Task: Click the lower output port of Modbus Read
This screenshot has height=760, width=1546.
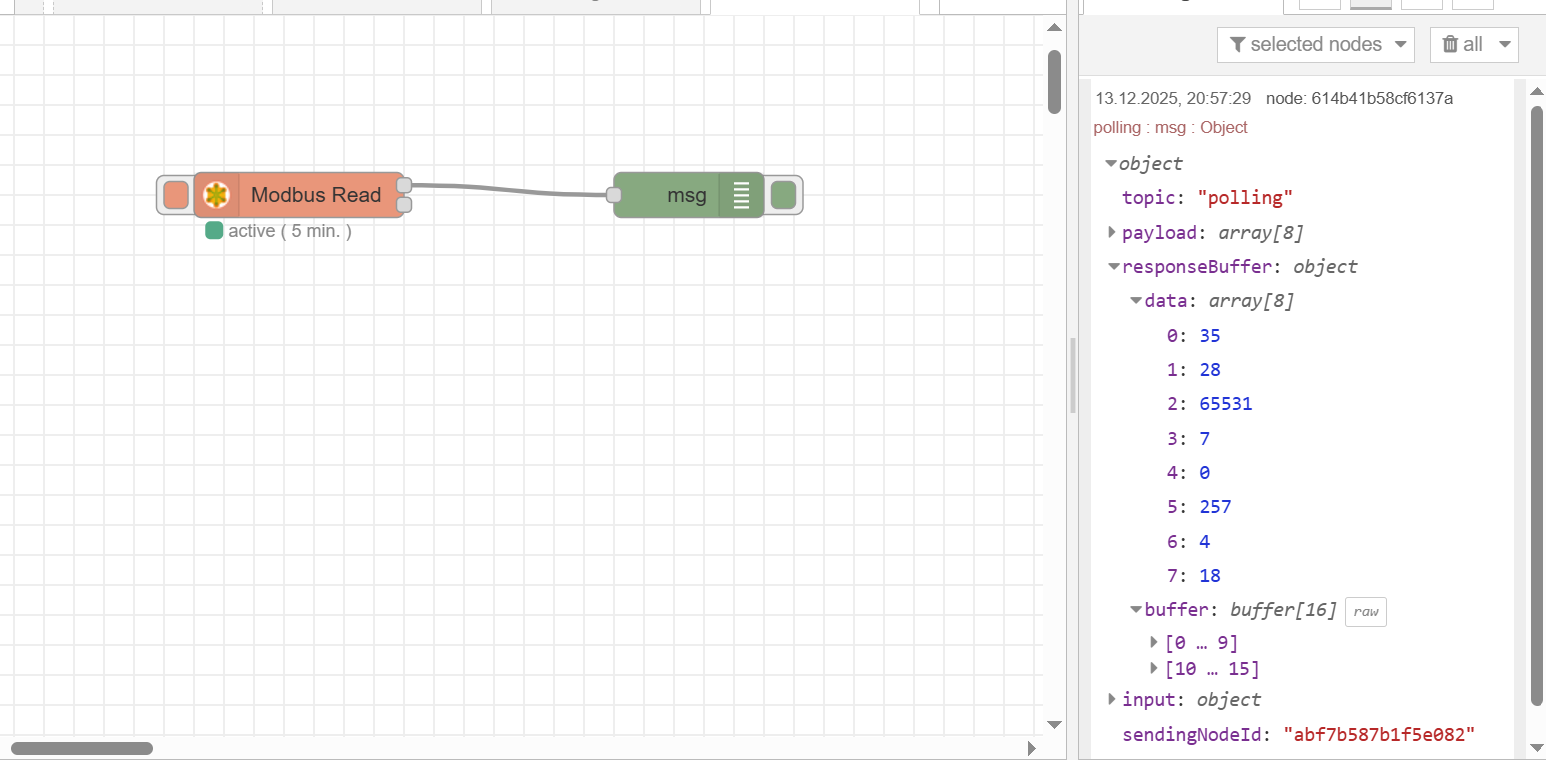Action: pyautogui.click(x=404, y=205)
